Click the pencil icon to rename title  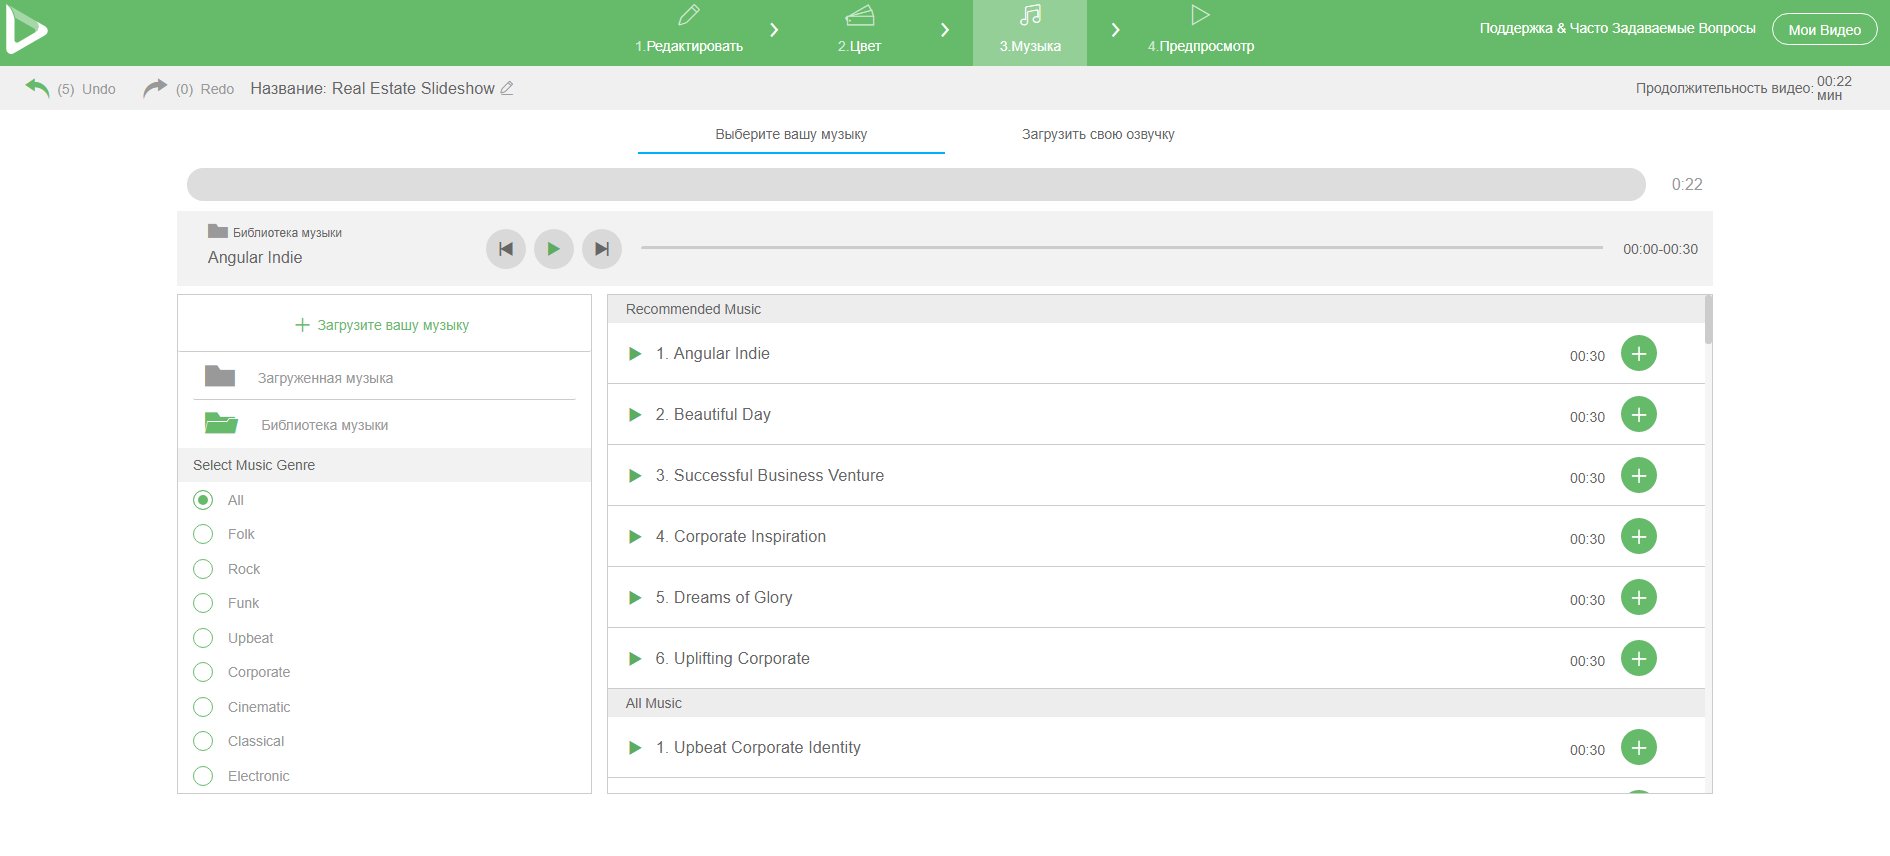[507, 88]
